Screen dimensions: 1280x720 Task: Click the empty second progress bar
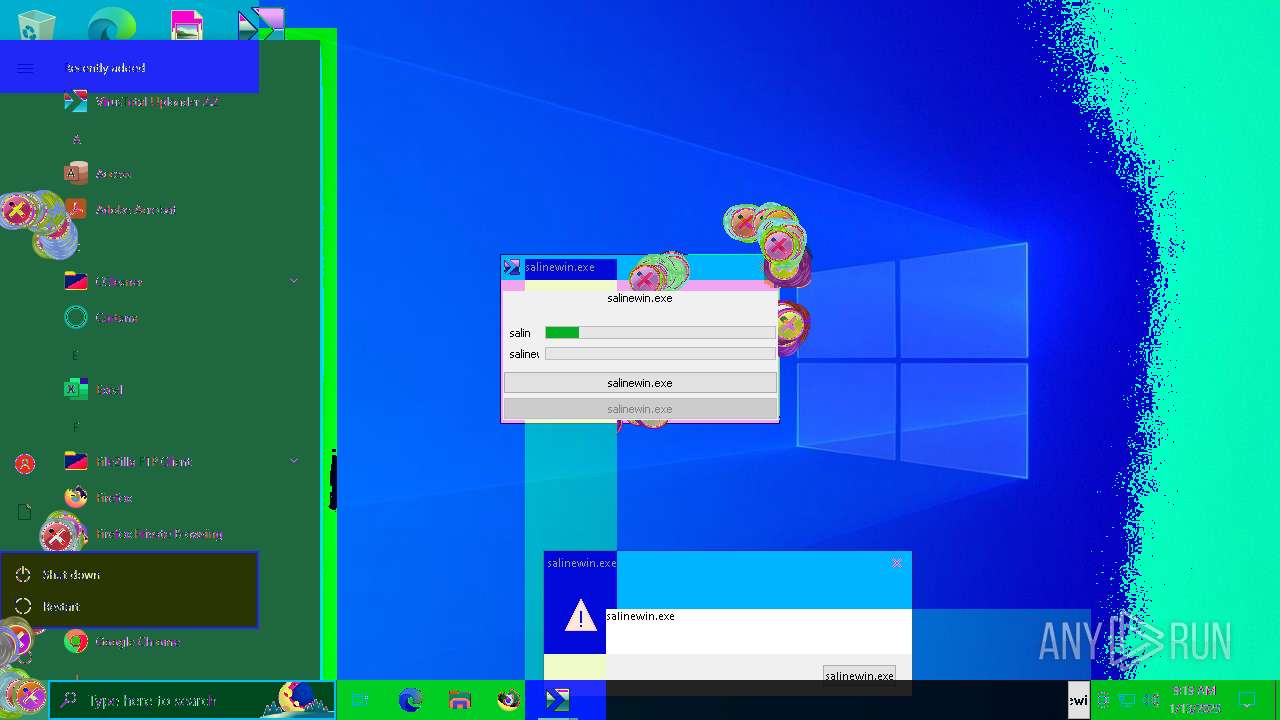click(x=660, y=354)
